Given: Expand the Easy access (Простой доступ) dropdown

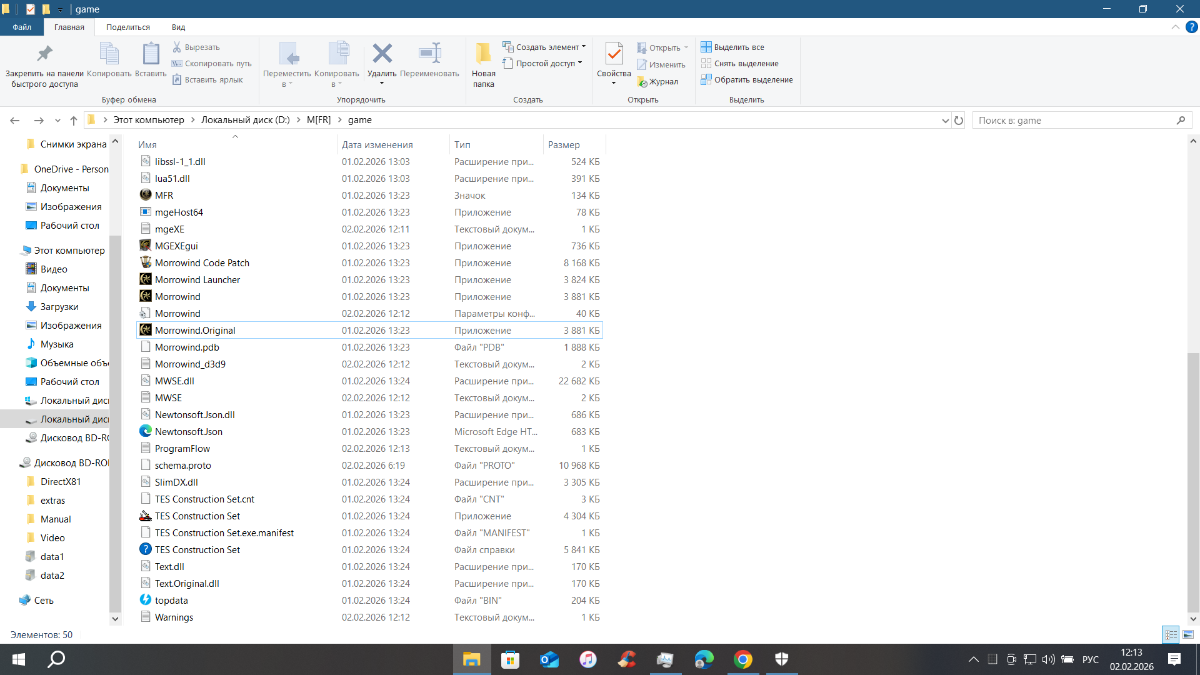Looking at the screenshot, I should (545, 63).
